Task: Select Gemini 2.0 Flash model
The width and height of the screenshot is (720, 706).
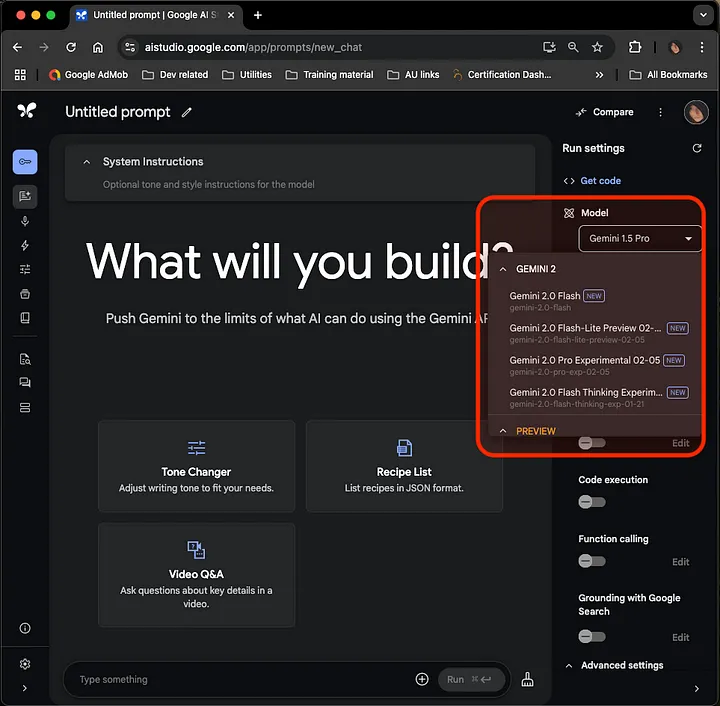Action: (594, 301)
